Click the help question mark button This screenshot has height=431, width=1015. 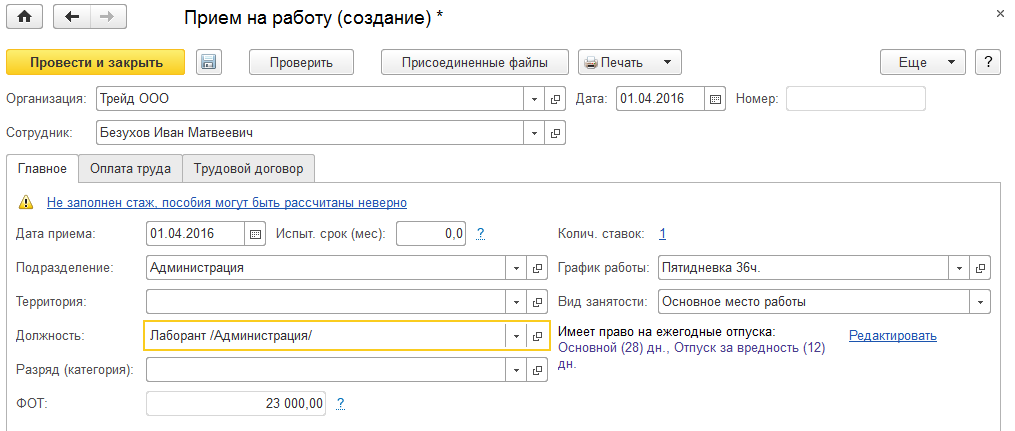(988, 62)
